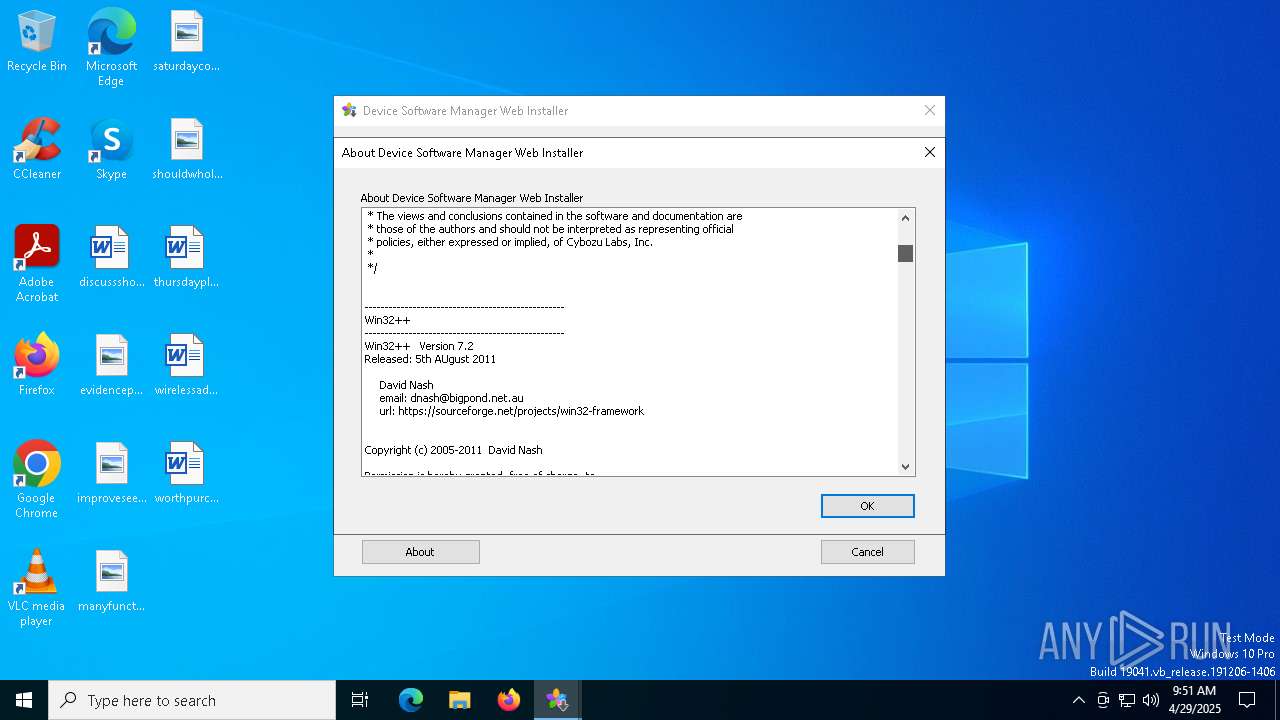Click the taskbar search box
1280x720 pixels.
point(192,700)
